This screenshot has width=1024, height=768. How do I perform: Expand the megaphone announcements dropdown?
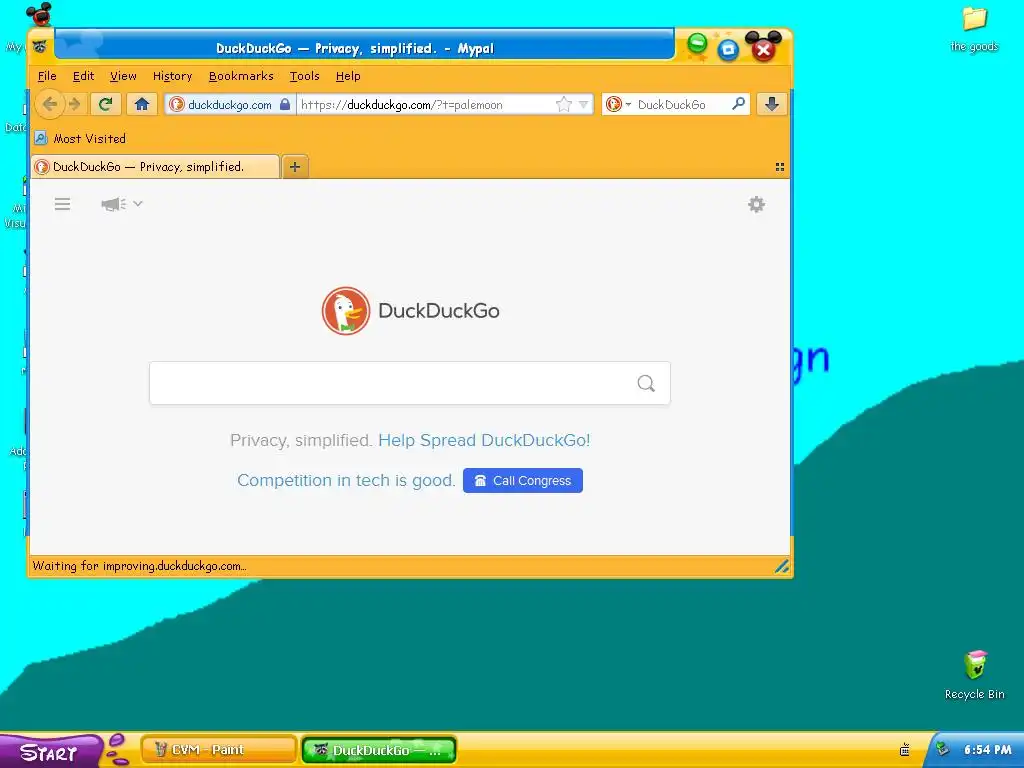point(121,204)
